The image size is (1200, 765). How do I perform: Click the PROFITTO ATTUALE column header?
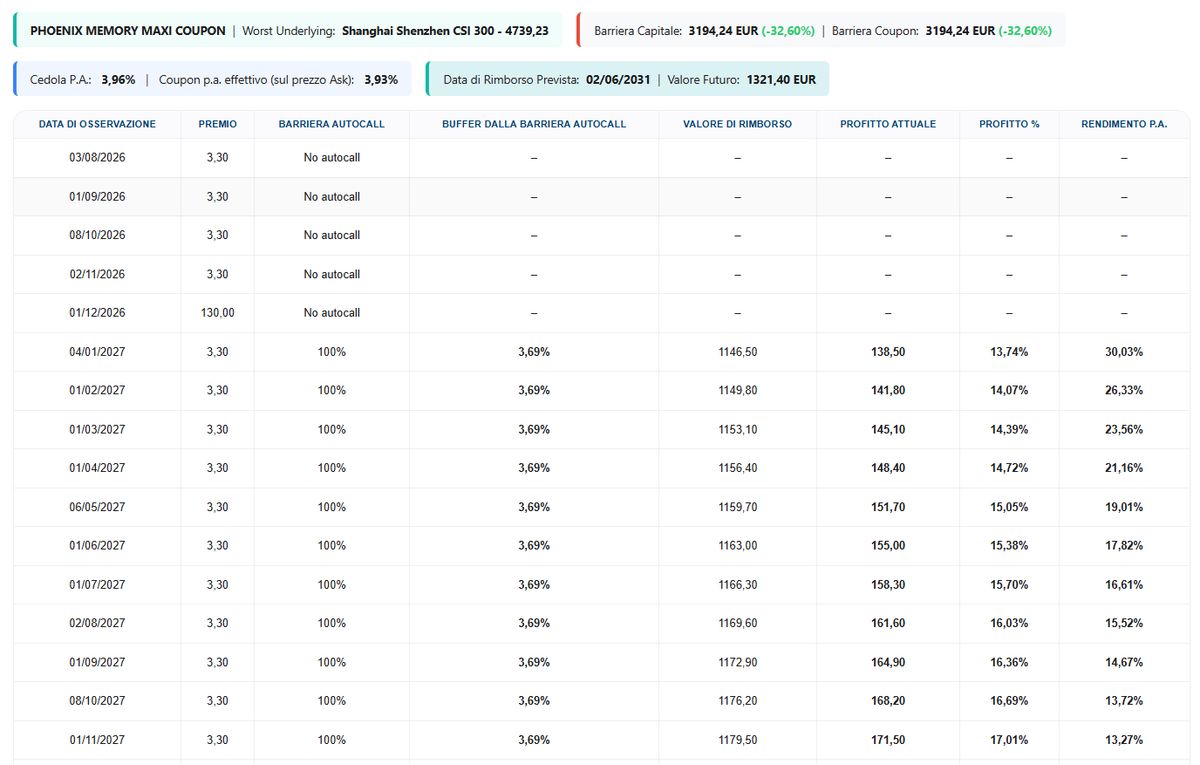(x=888, y=124)
